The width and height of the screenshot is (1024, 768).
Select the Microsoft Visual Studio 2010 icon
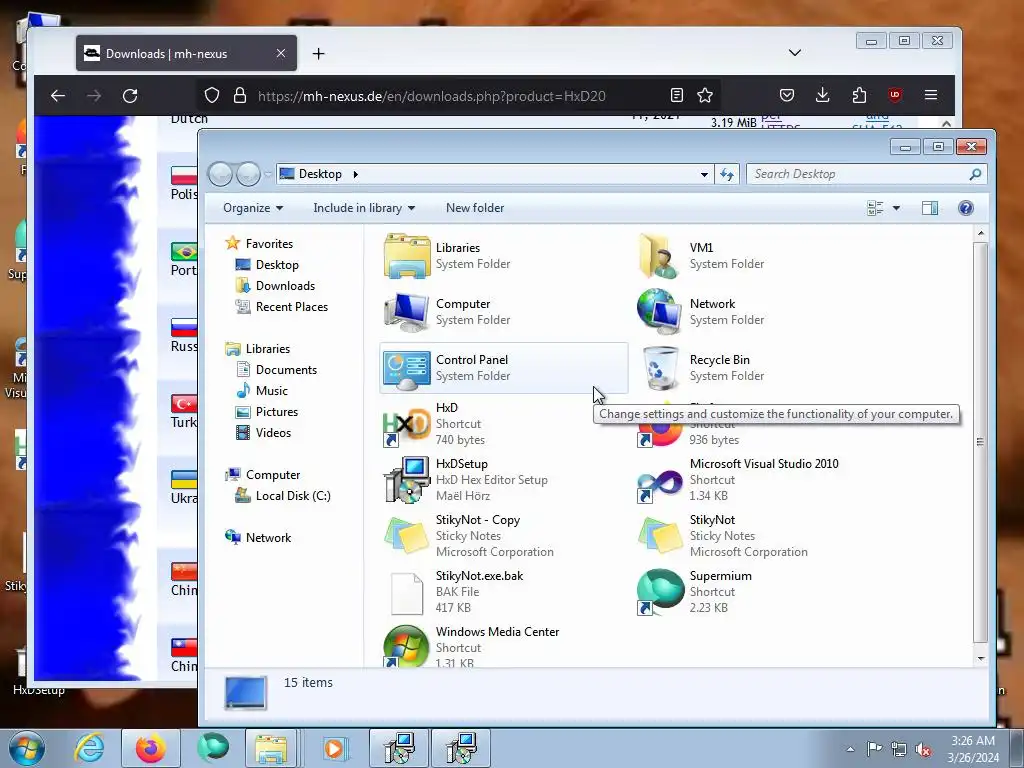[660, 485]
